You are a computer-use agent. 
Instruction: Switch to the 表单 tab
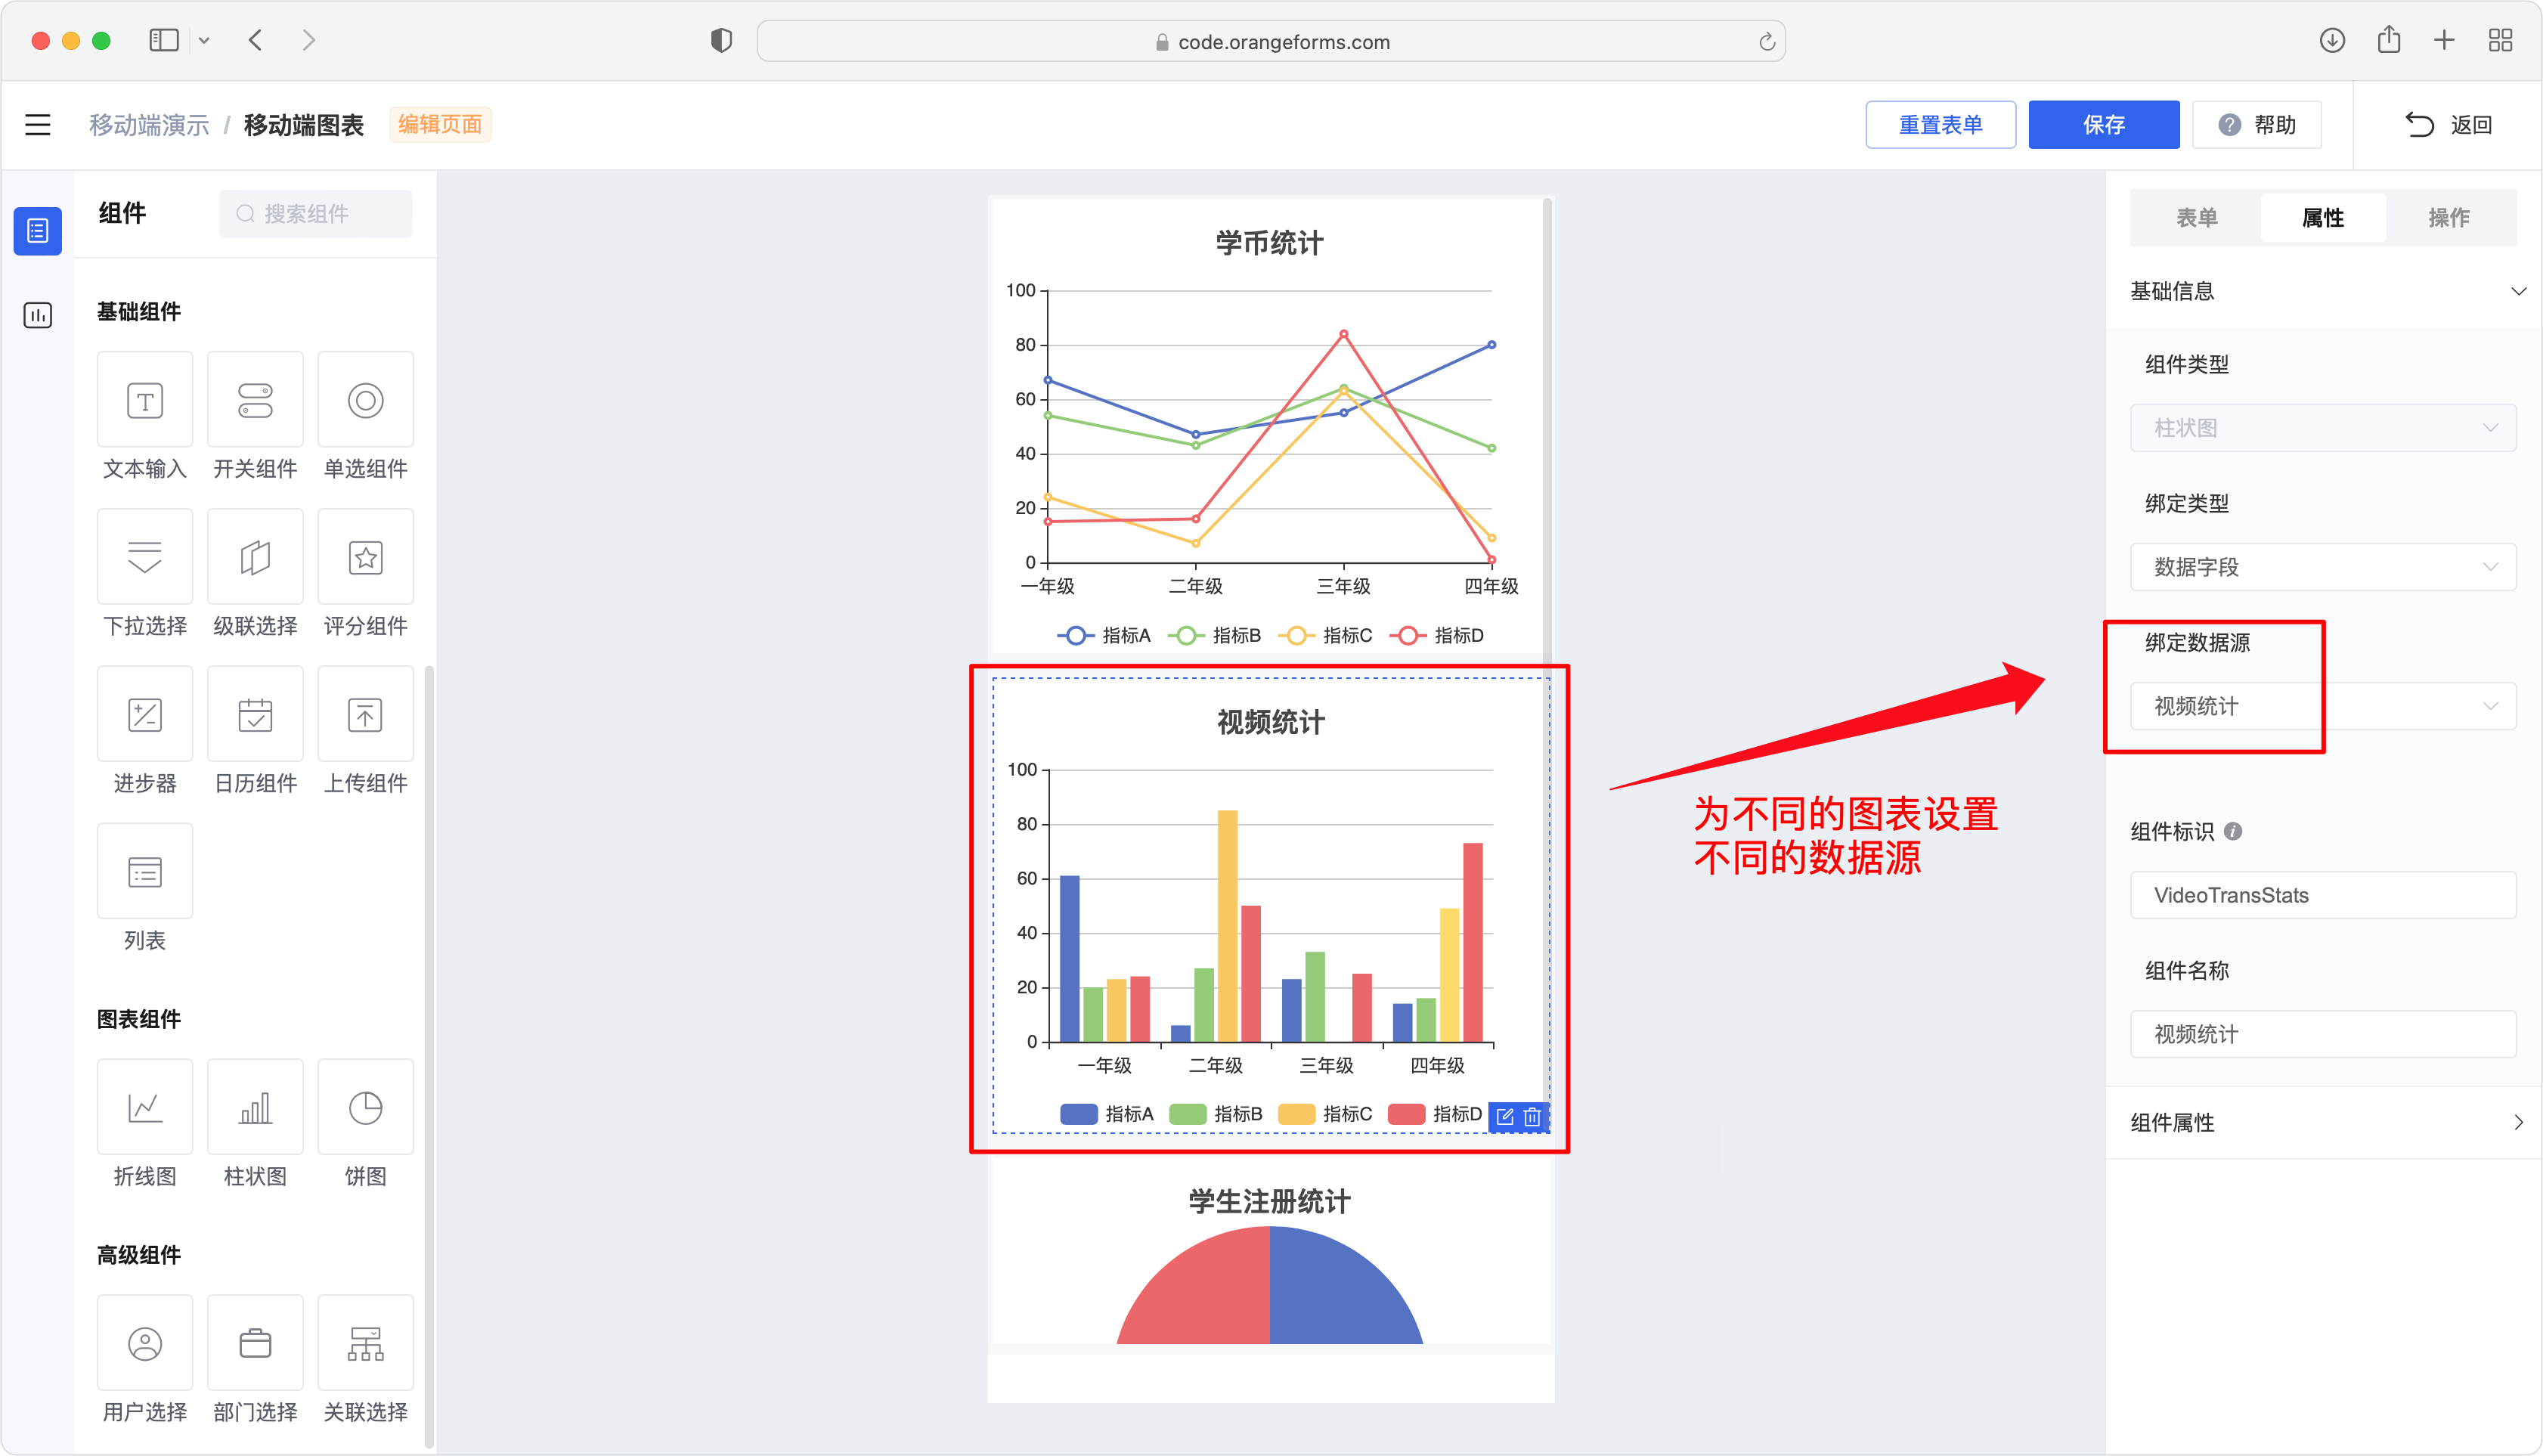(x=2196, y=217)
